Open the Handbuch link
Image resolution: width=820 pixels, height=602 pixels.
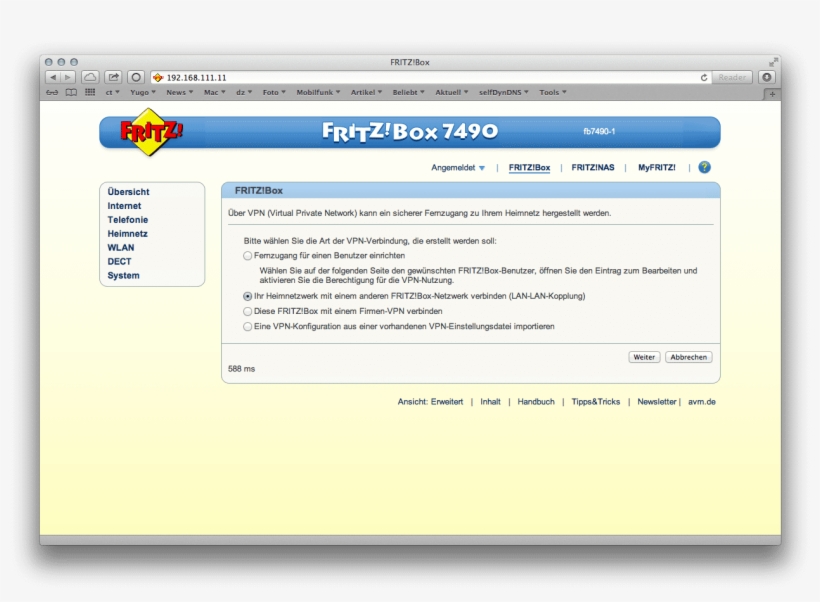[536, 401]
